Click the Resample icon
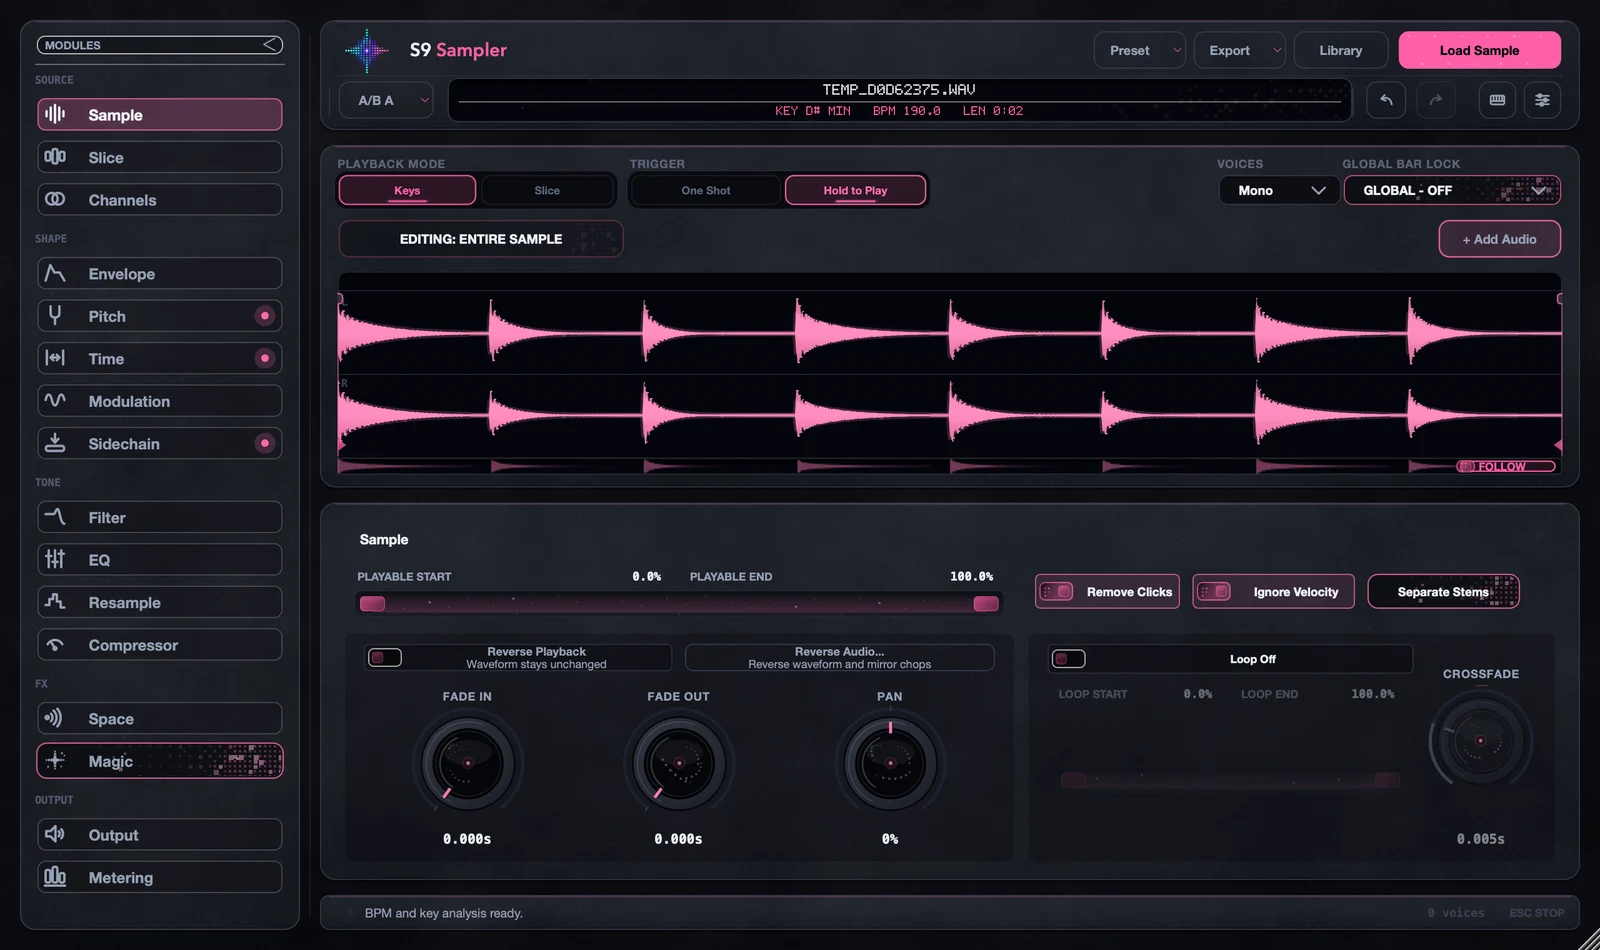This screenshot has height=950, width=1600. (x=55, y=602)
